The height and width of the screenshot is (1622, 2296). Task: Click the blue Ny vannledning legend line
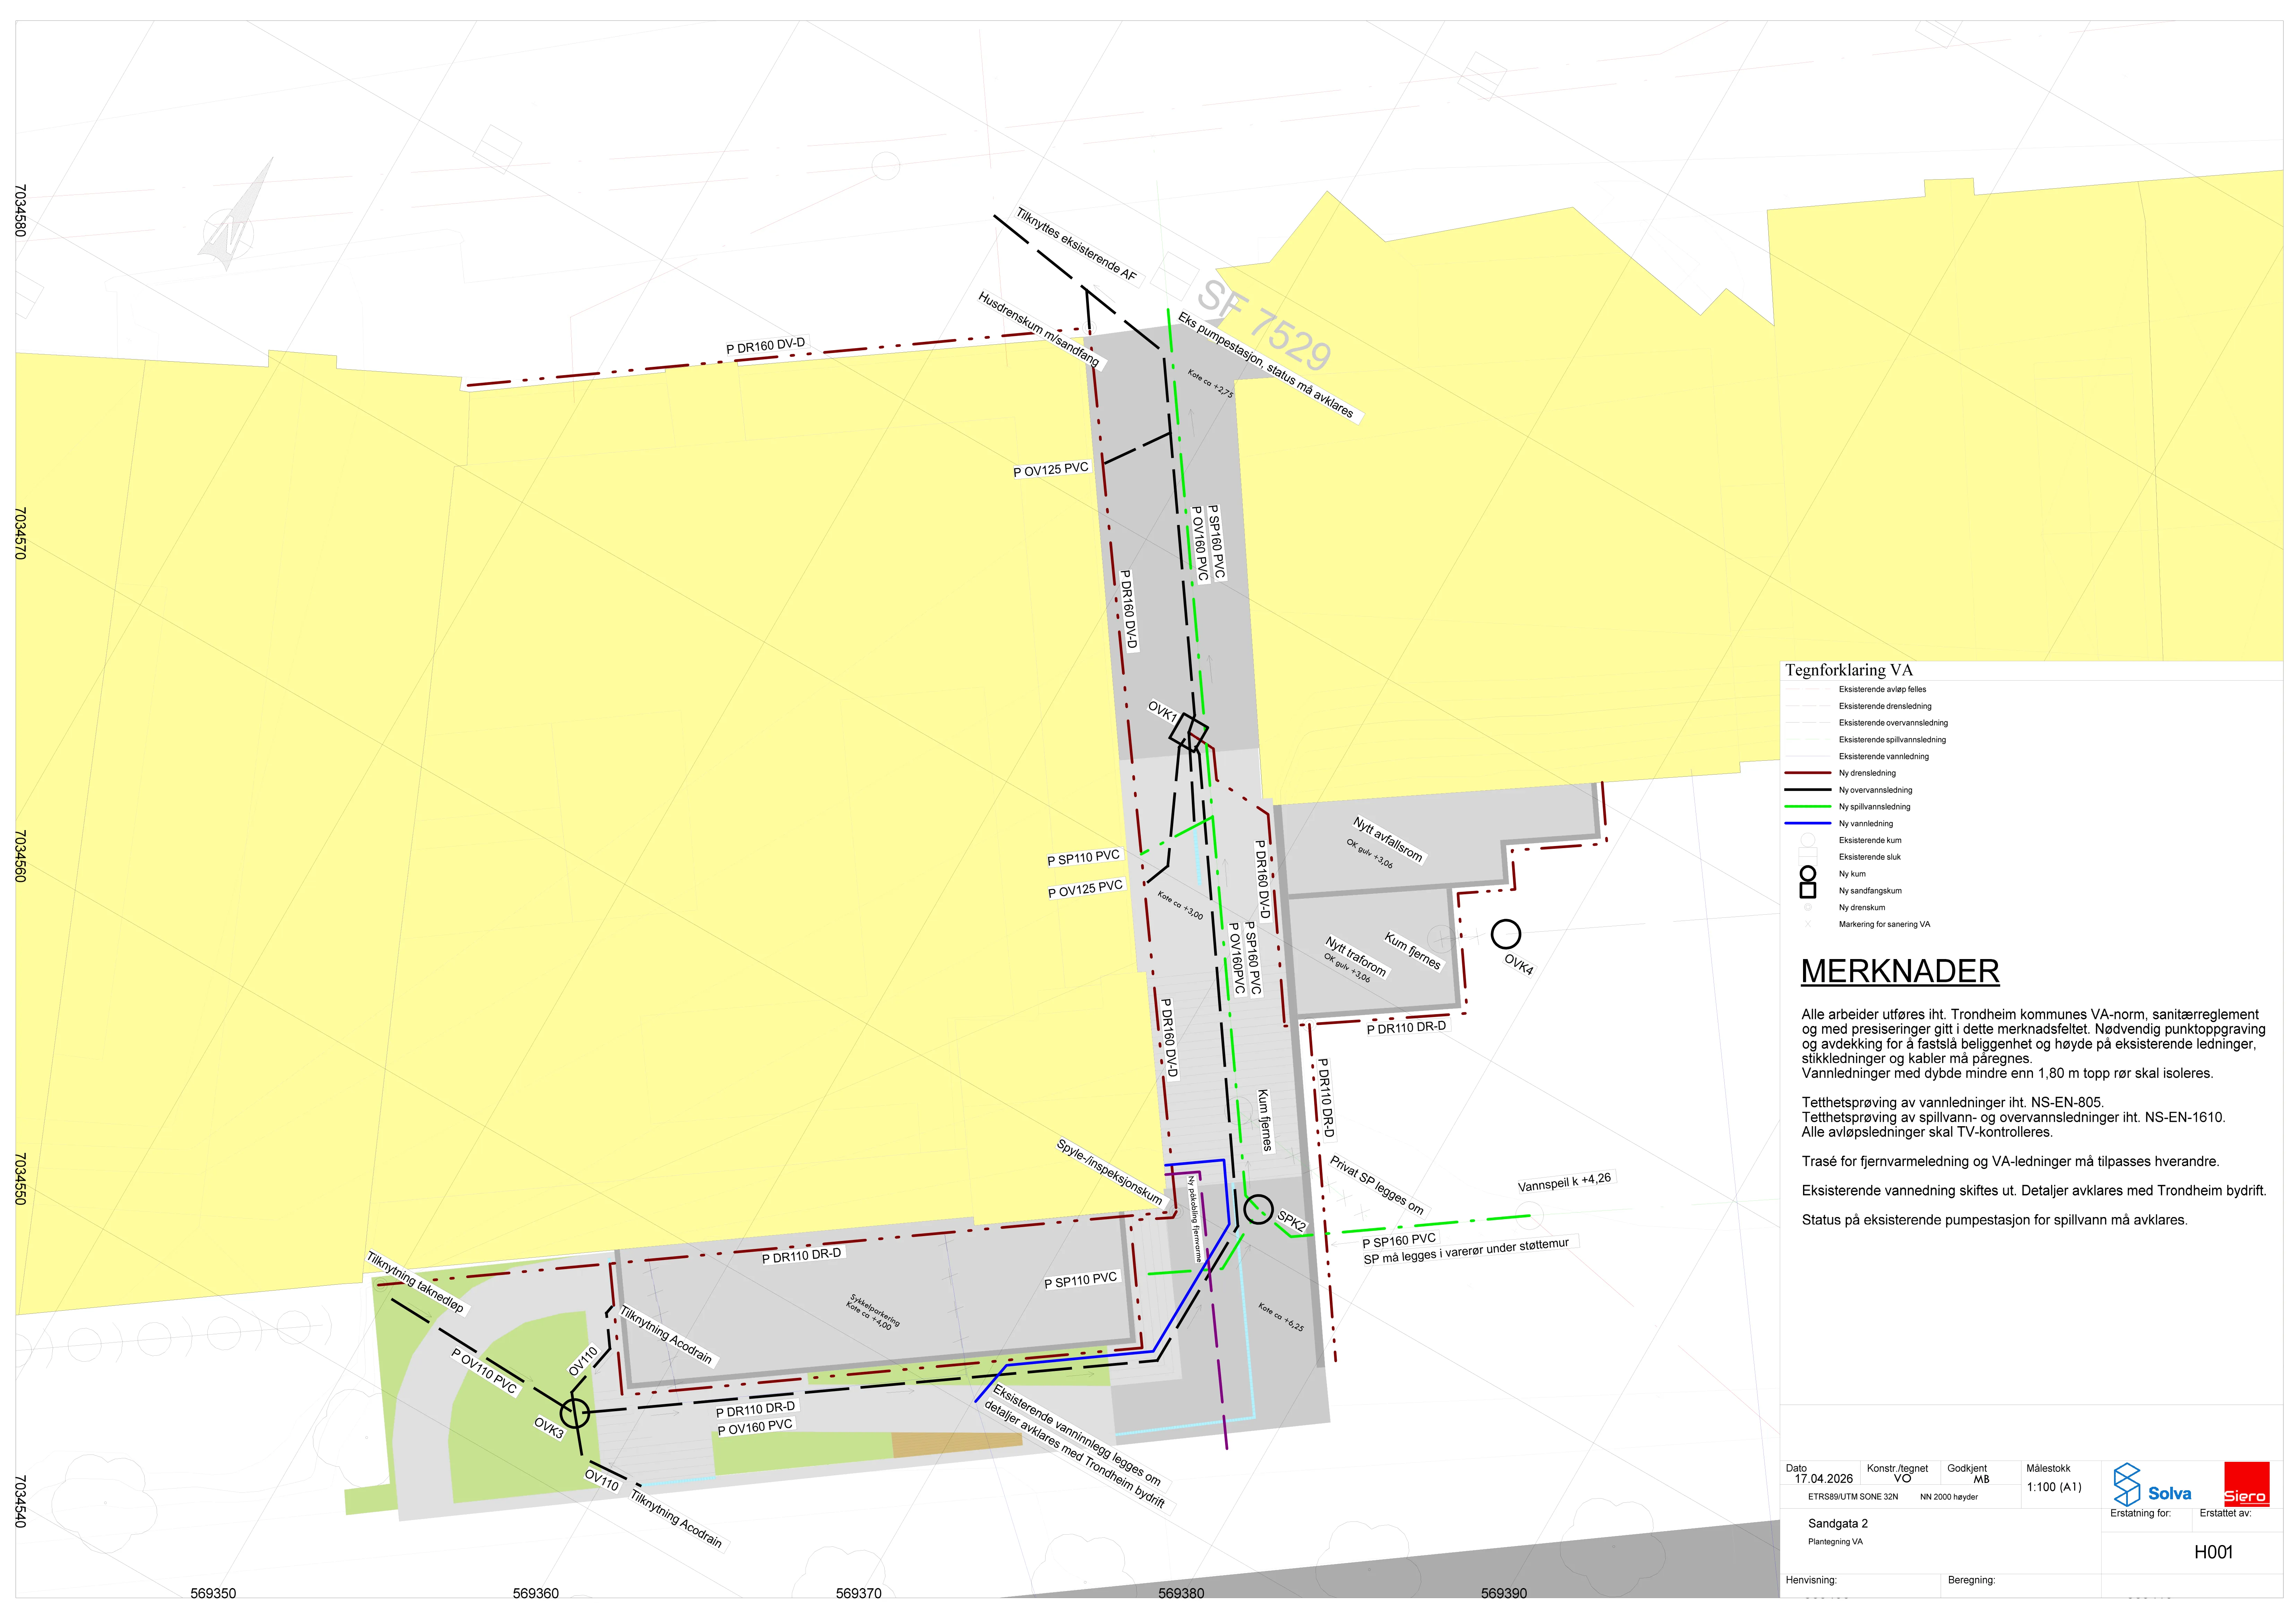point(1808,824)
